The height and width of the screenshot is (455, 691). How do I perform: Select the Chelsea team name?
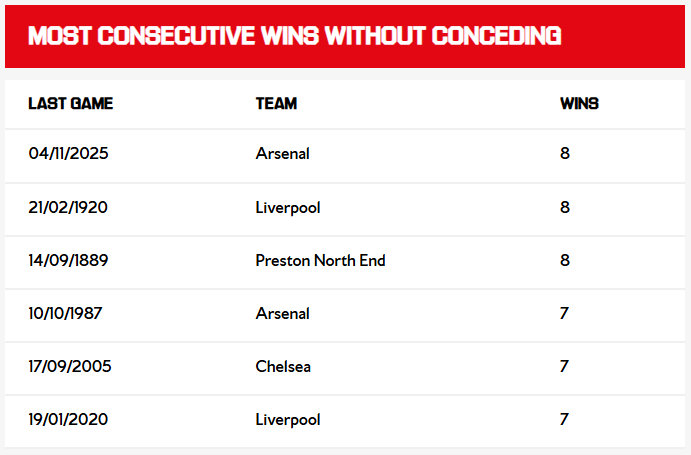283,367
